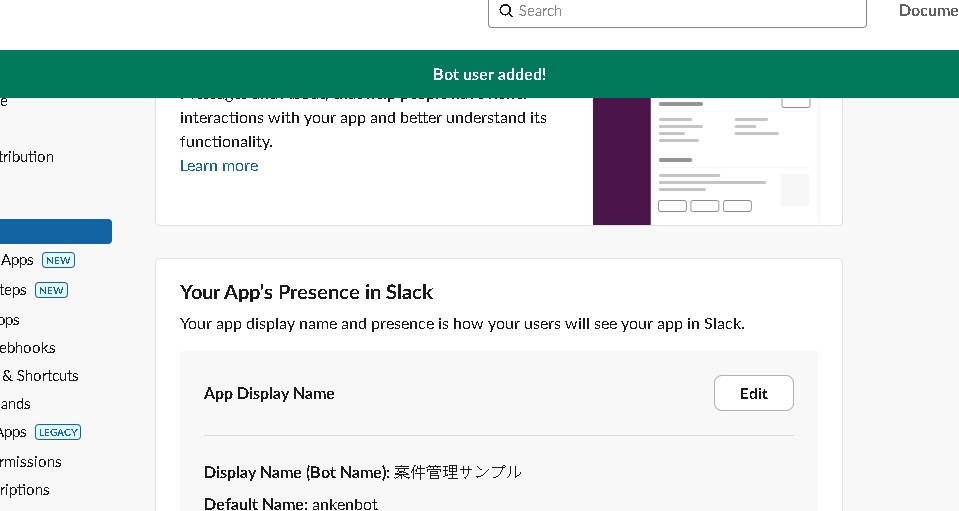The height and width of the screenshot is (511, 959).
Task: Open the Documentation link in header
Action: click(927, 11)
